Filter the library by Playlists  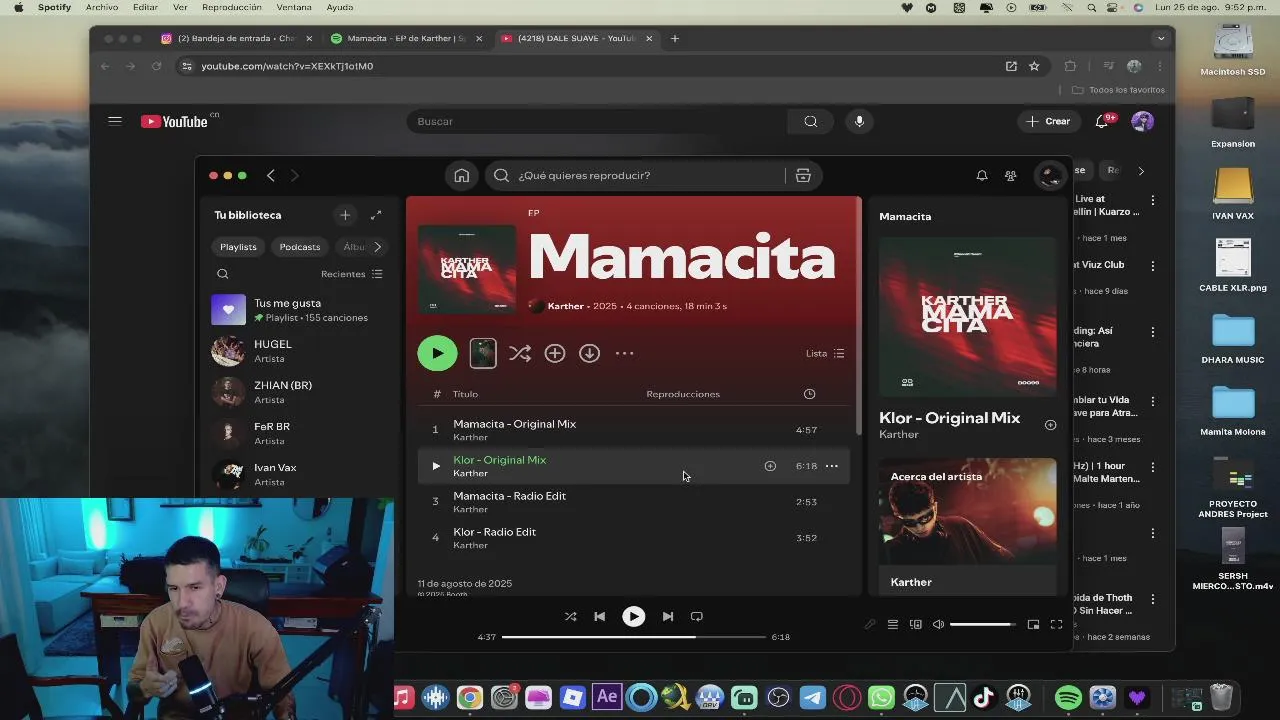click(x=238, y=247)
